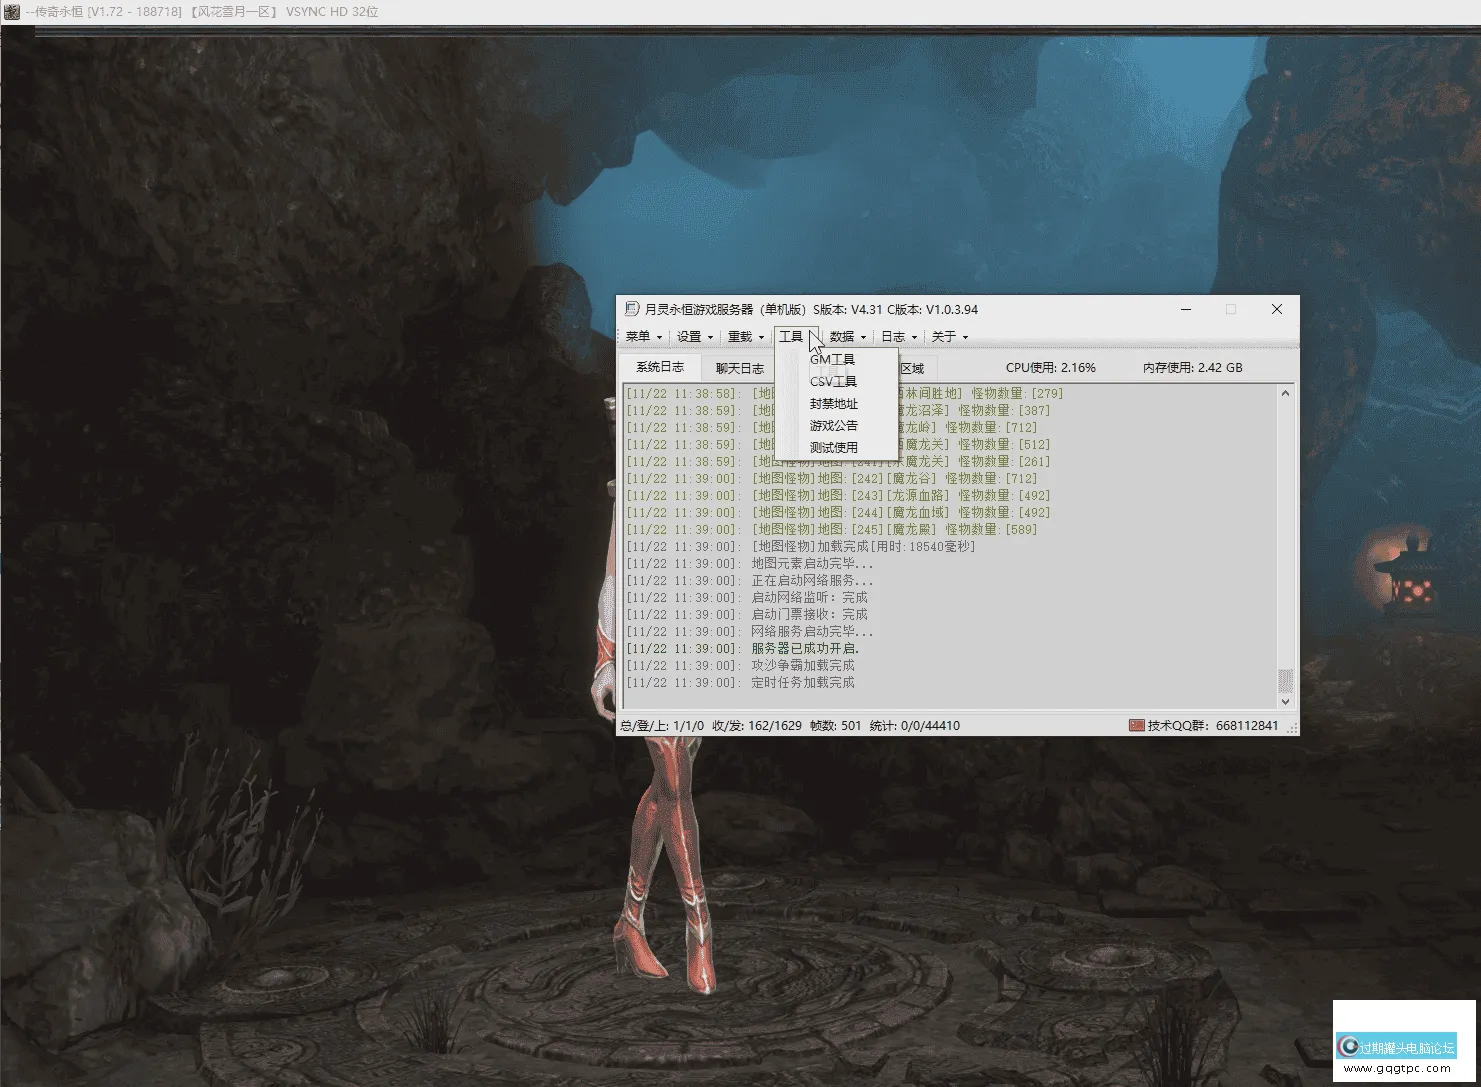Viewport: 1481px width, 1087px height.
Task: Click the game window icon at top-left
Action: tap(10, 11)
